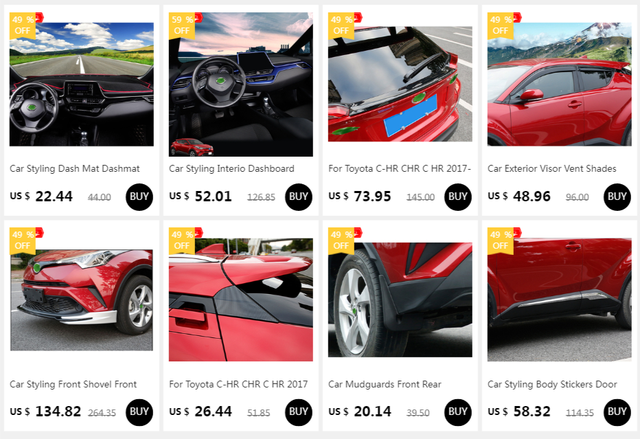640x439 pixels.
Task: Open Car Styling Dash Mat Dashmat title
Action: click(x=75, y=169)
